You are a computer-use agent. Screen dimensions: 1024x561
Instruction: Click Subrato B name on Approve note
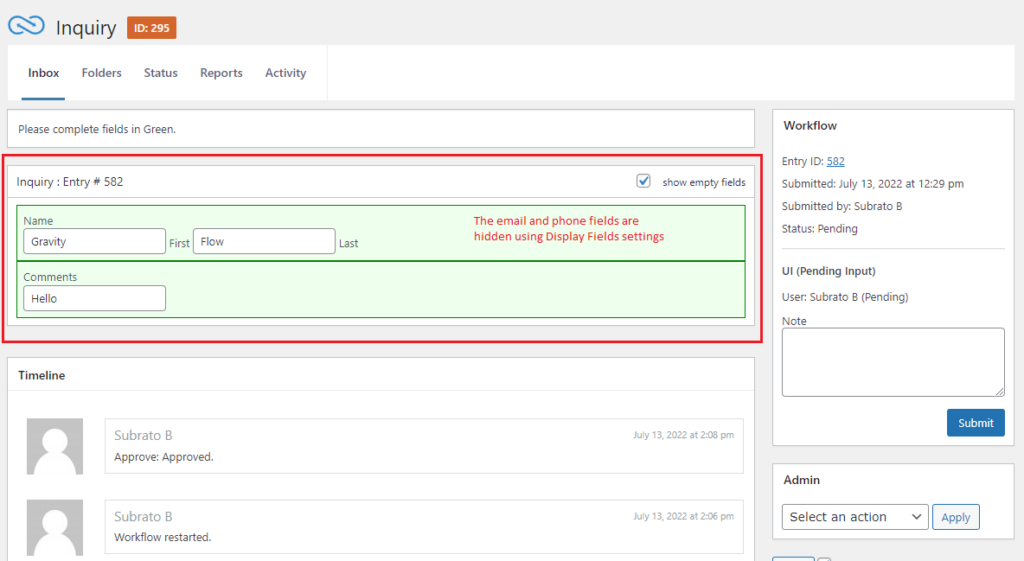point(143,435)
